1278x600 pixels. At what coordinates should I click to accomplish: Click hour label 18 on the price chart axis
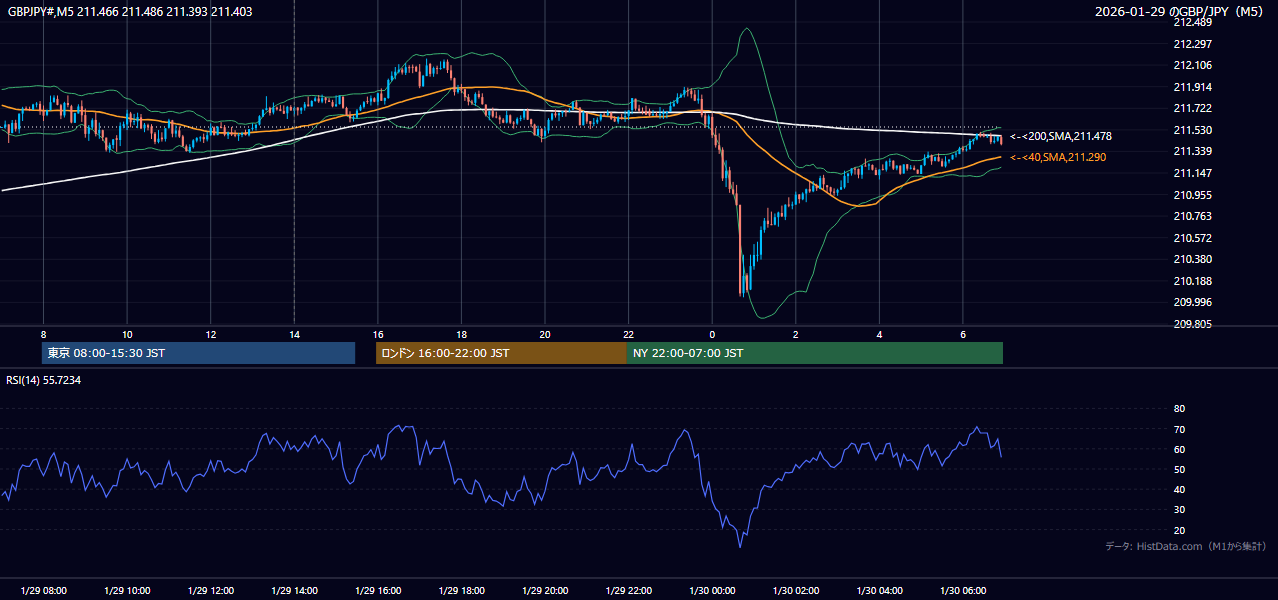click(x=461, y=334)
